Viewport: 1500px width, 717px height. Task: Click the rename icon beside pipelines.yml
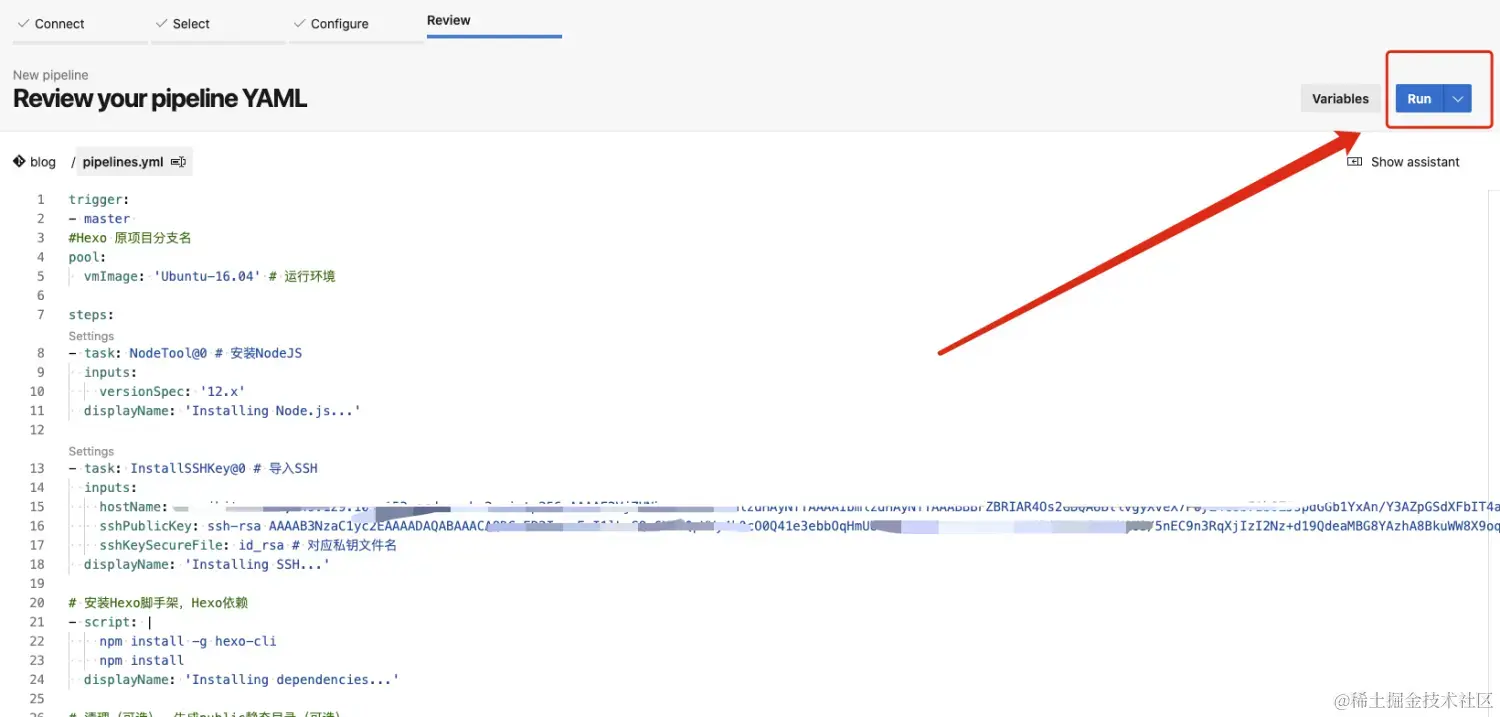(x=178, y=161)
